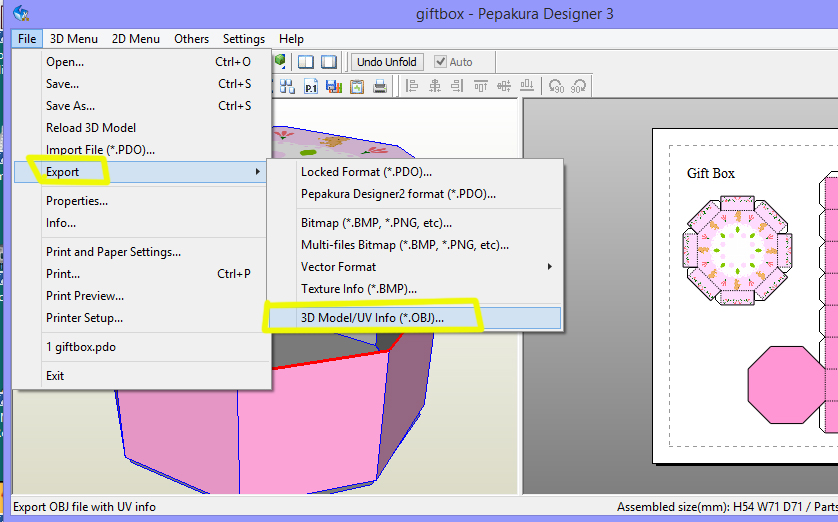This screenshot has width=838, height=522.
Task: Switch to split 3D/2D window layout
Action: click(x=306, y=62)
